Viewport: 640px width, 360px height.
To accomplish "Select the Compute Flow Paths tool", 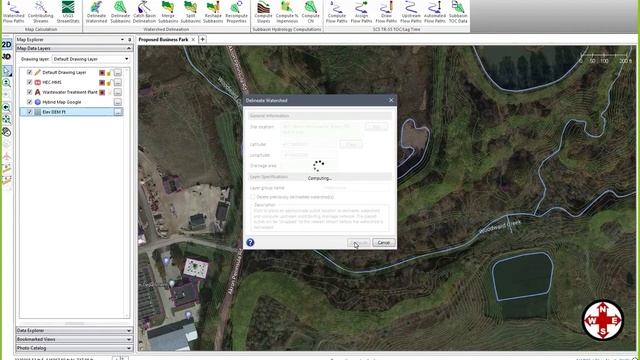I will [336, 13].
